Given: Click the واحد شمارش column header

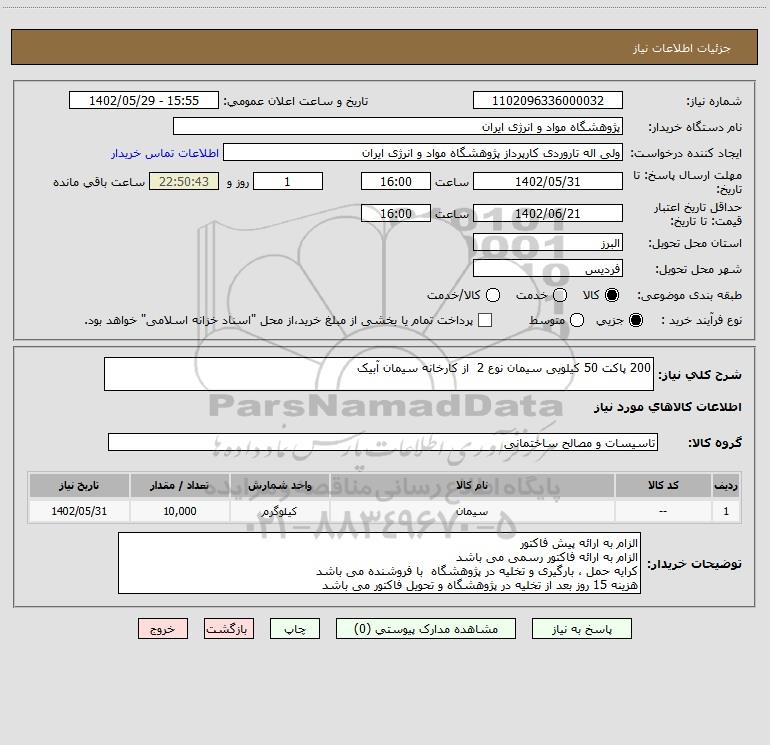Looking at the screenshot, I should pos(279,486).
